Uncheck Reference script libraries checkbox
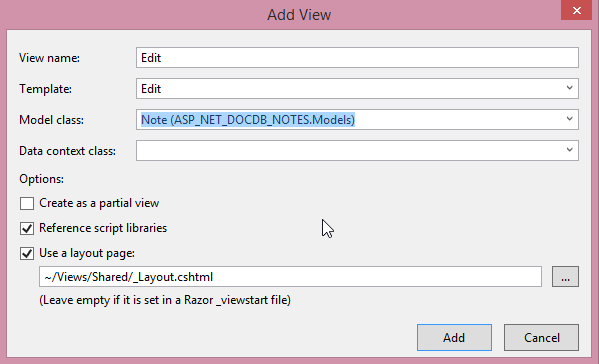The image size is (599, 364). 27,228
